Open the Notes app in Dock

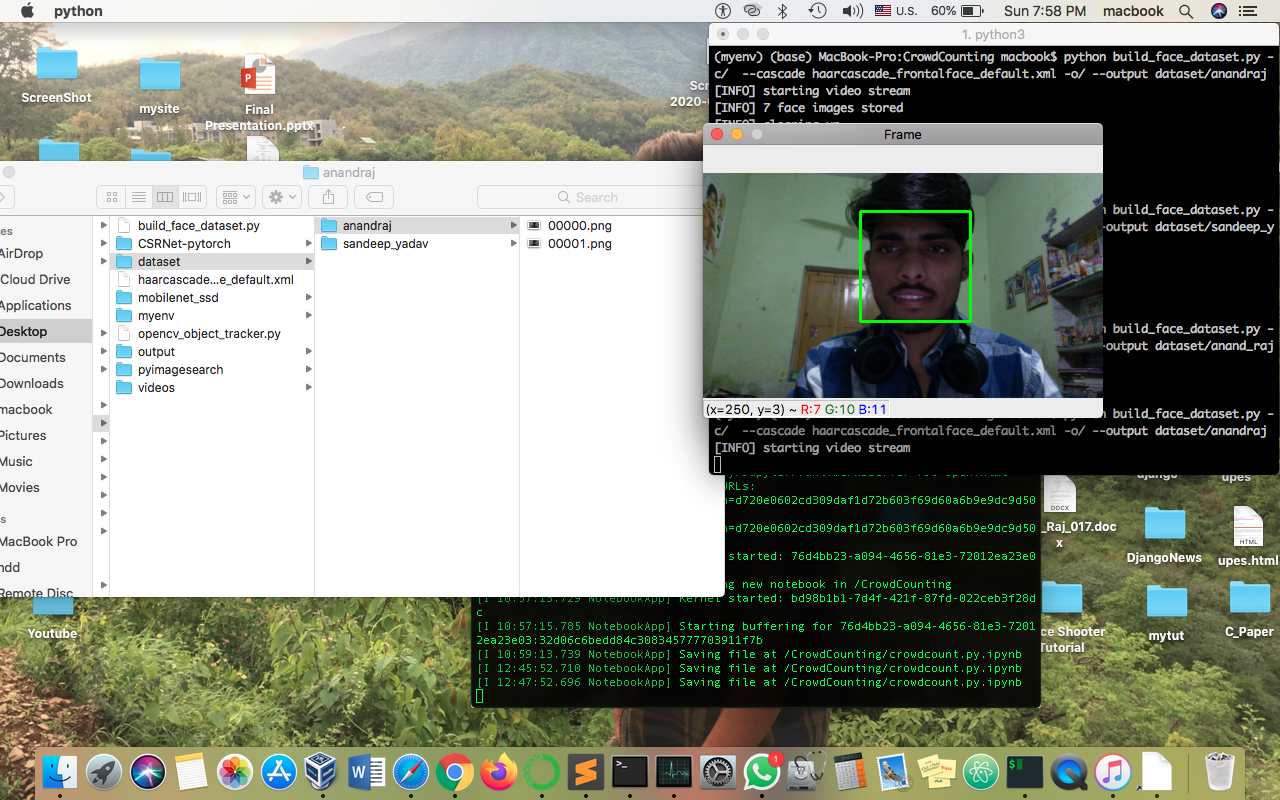[191, 771]
